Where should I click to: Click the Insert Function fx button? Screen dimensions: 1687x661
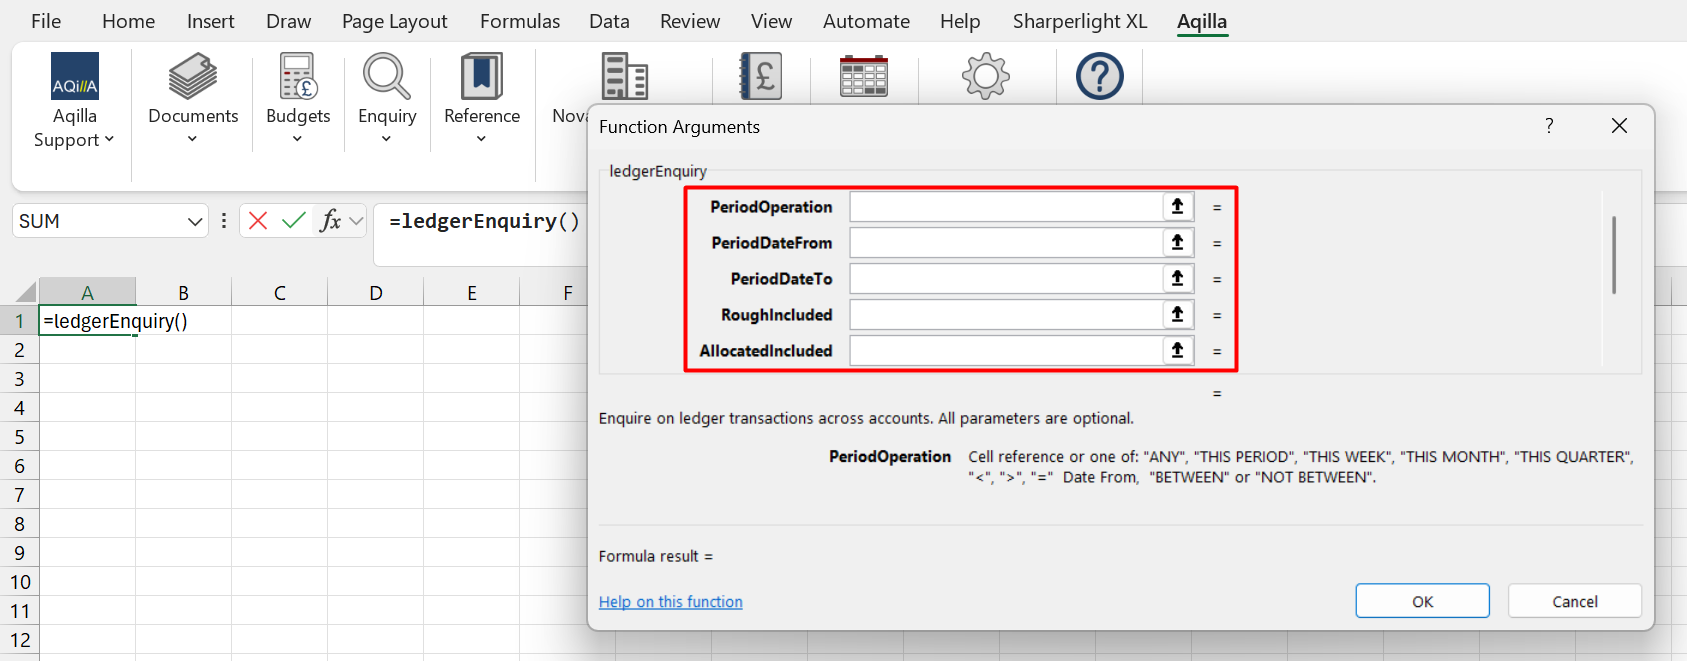[330, 221]
